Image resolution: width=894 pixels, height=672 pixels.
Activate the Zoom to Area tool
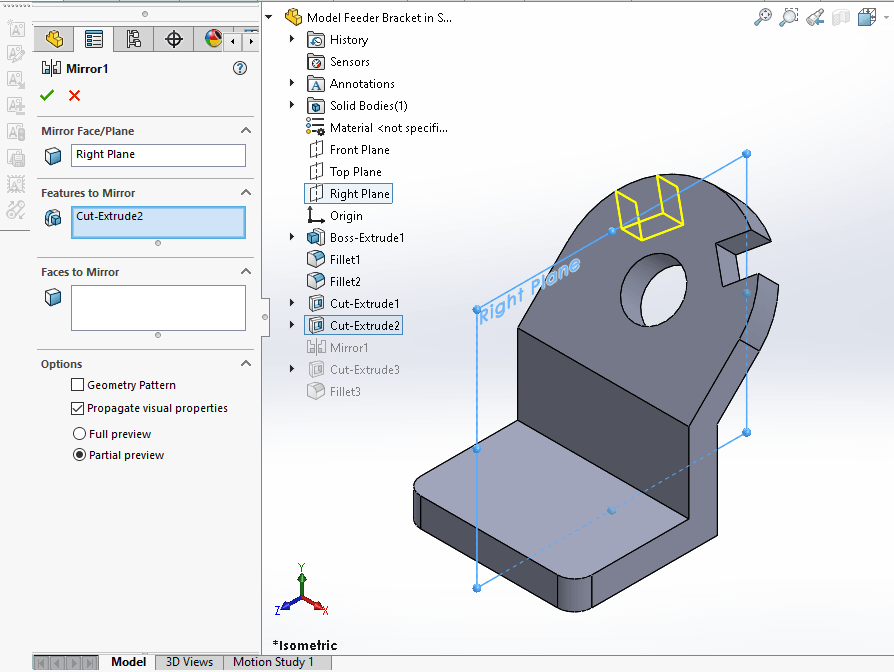(x=789, y=16)
